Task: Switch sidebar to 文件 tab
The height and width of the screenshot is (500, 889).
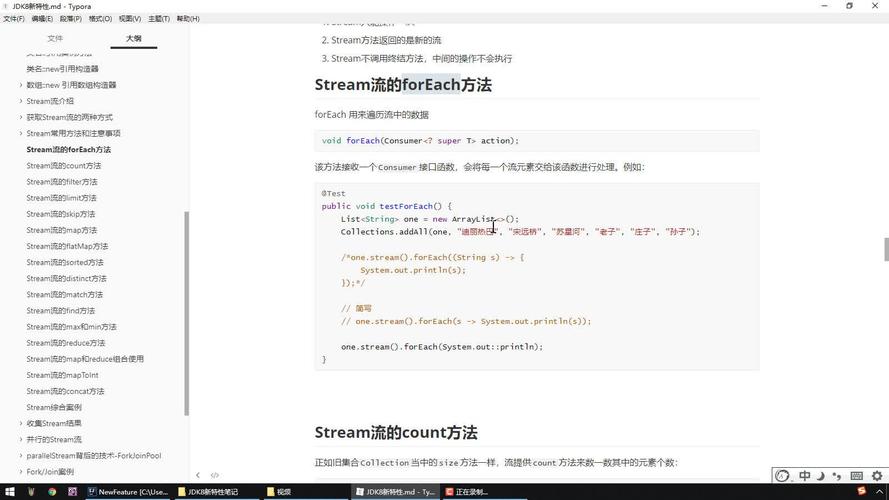Action: pyautogui.click(x=55, y=38)
